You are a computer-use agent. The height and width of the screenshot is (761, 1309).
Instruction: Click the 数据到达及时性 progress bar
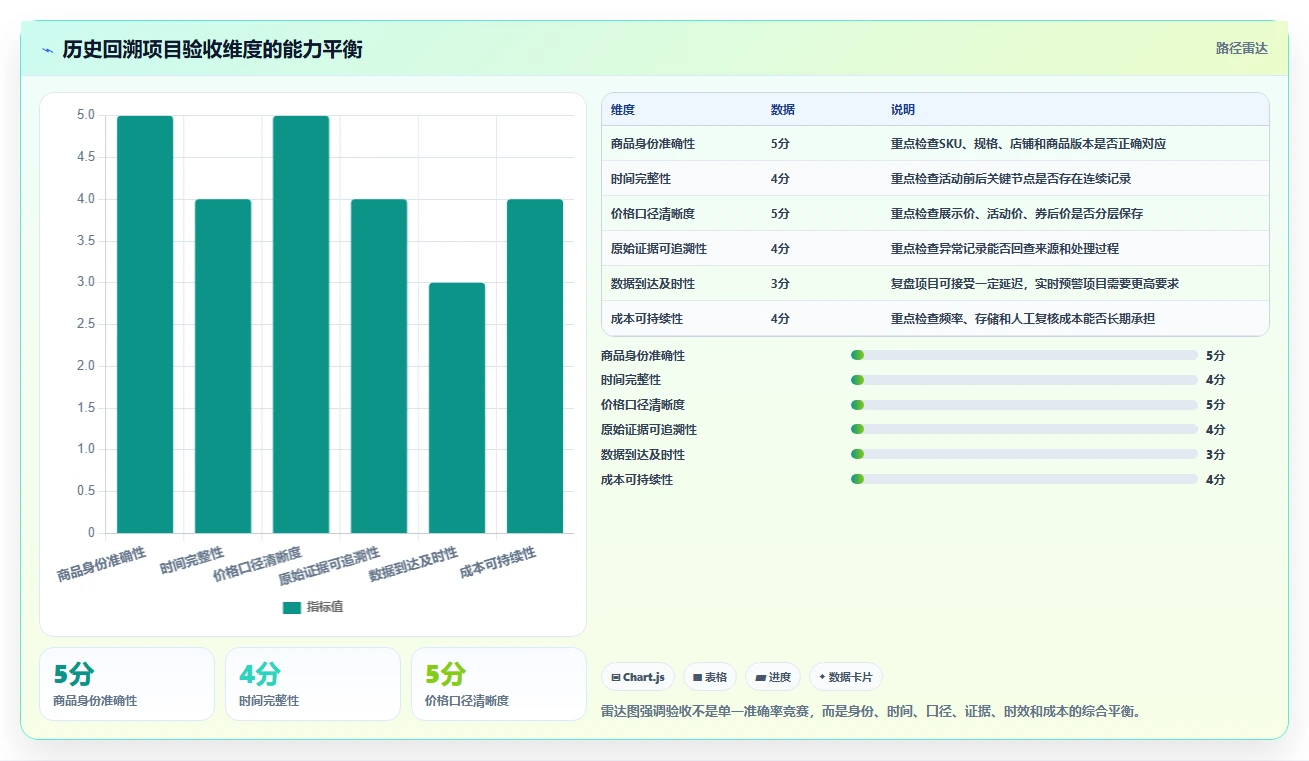[x=1024, y=455]
